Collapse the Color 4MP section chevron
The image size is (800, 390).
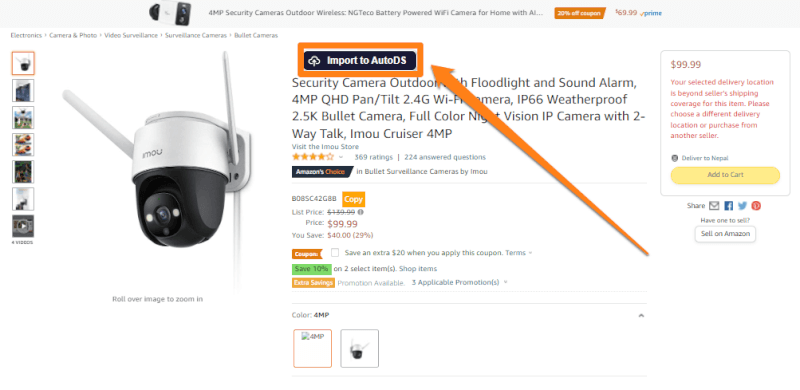click(x=641, y=315)
